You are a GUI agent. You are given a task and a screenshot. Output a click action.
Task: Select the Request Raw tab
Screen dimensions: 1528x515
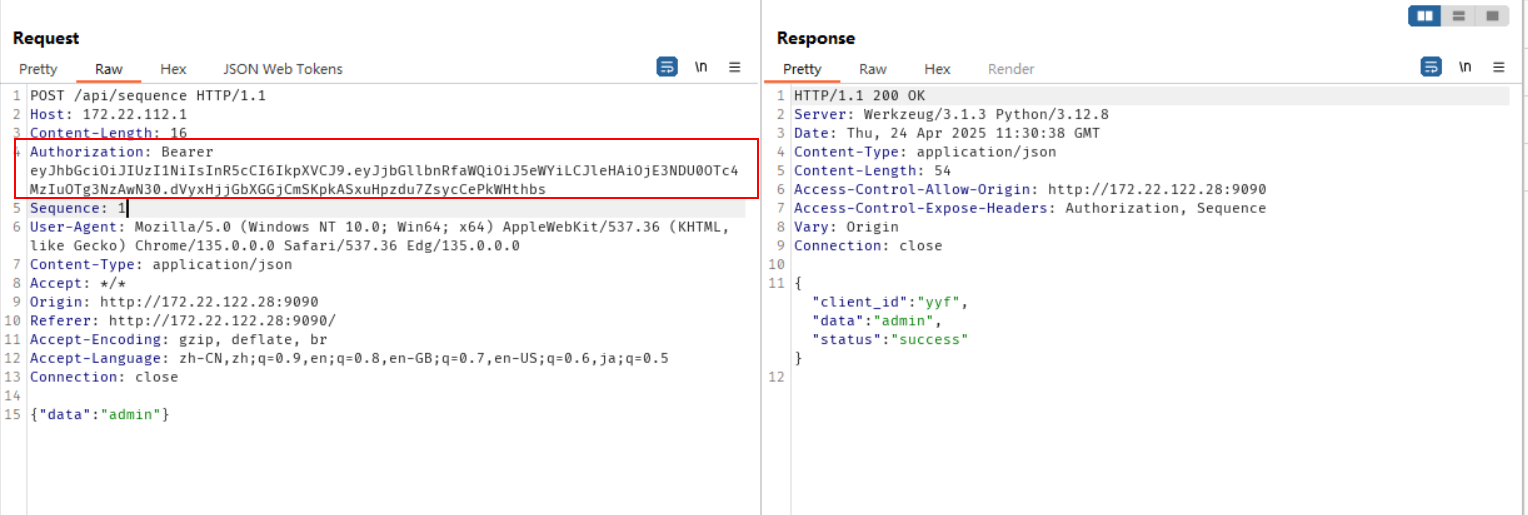click(109, 69)
